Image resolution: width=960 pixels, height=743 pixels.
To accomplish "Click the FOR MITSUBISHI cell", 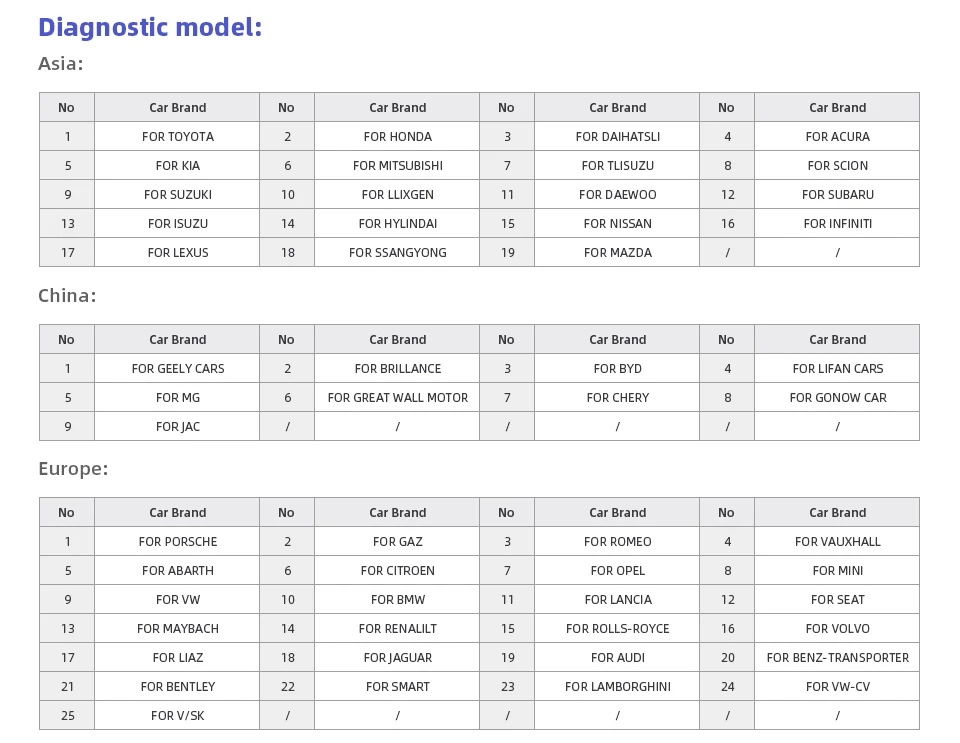I will (397, 166).
